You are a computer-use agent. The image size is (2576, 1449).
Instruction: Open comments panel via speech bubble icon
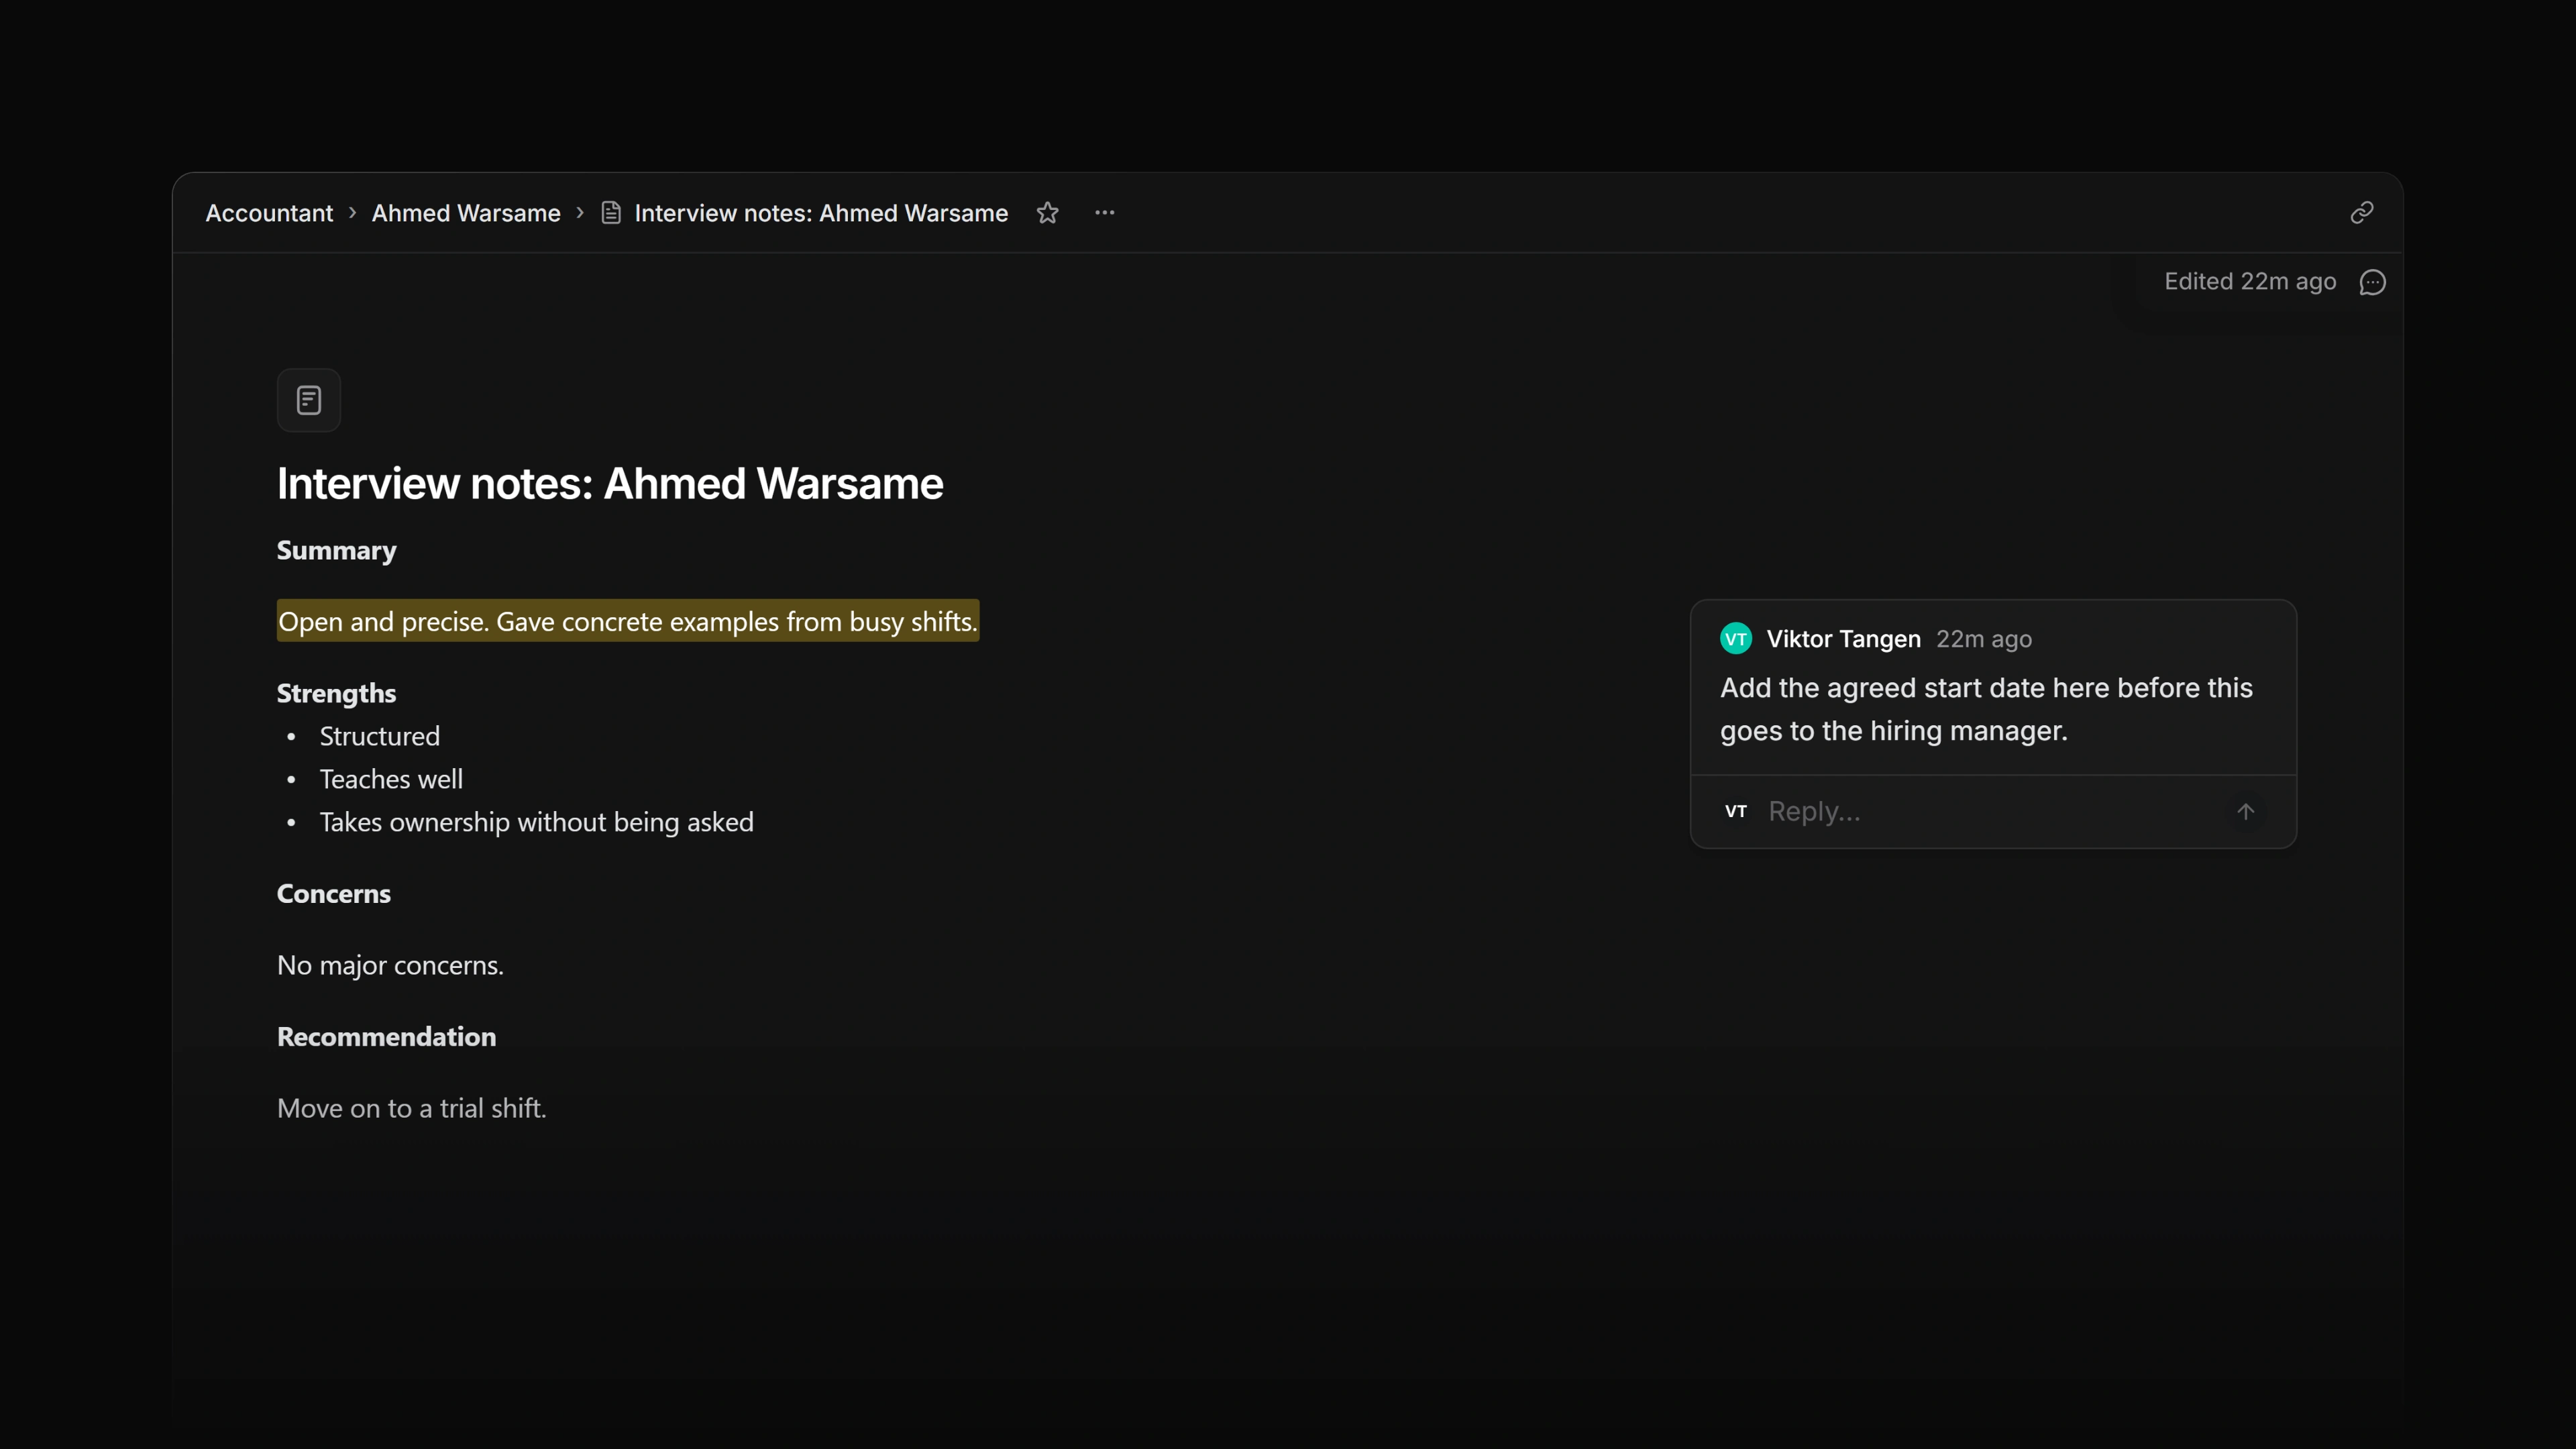click(2372, 282)
